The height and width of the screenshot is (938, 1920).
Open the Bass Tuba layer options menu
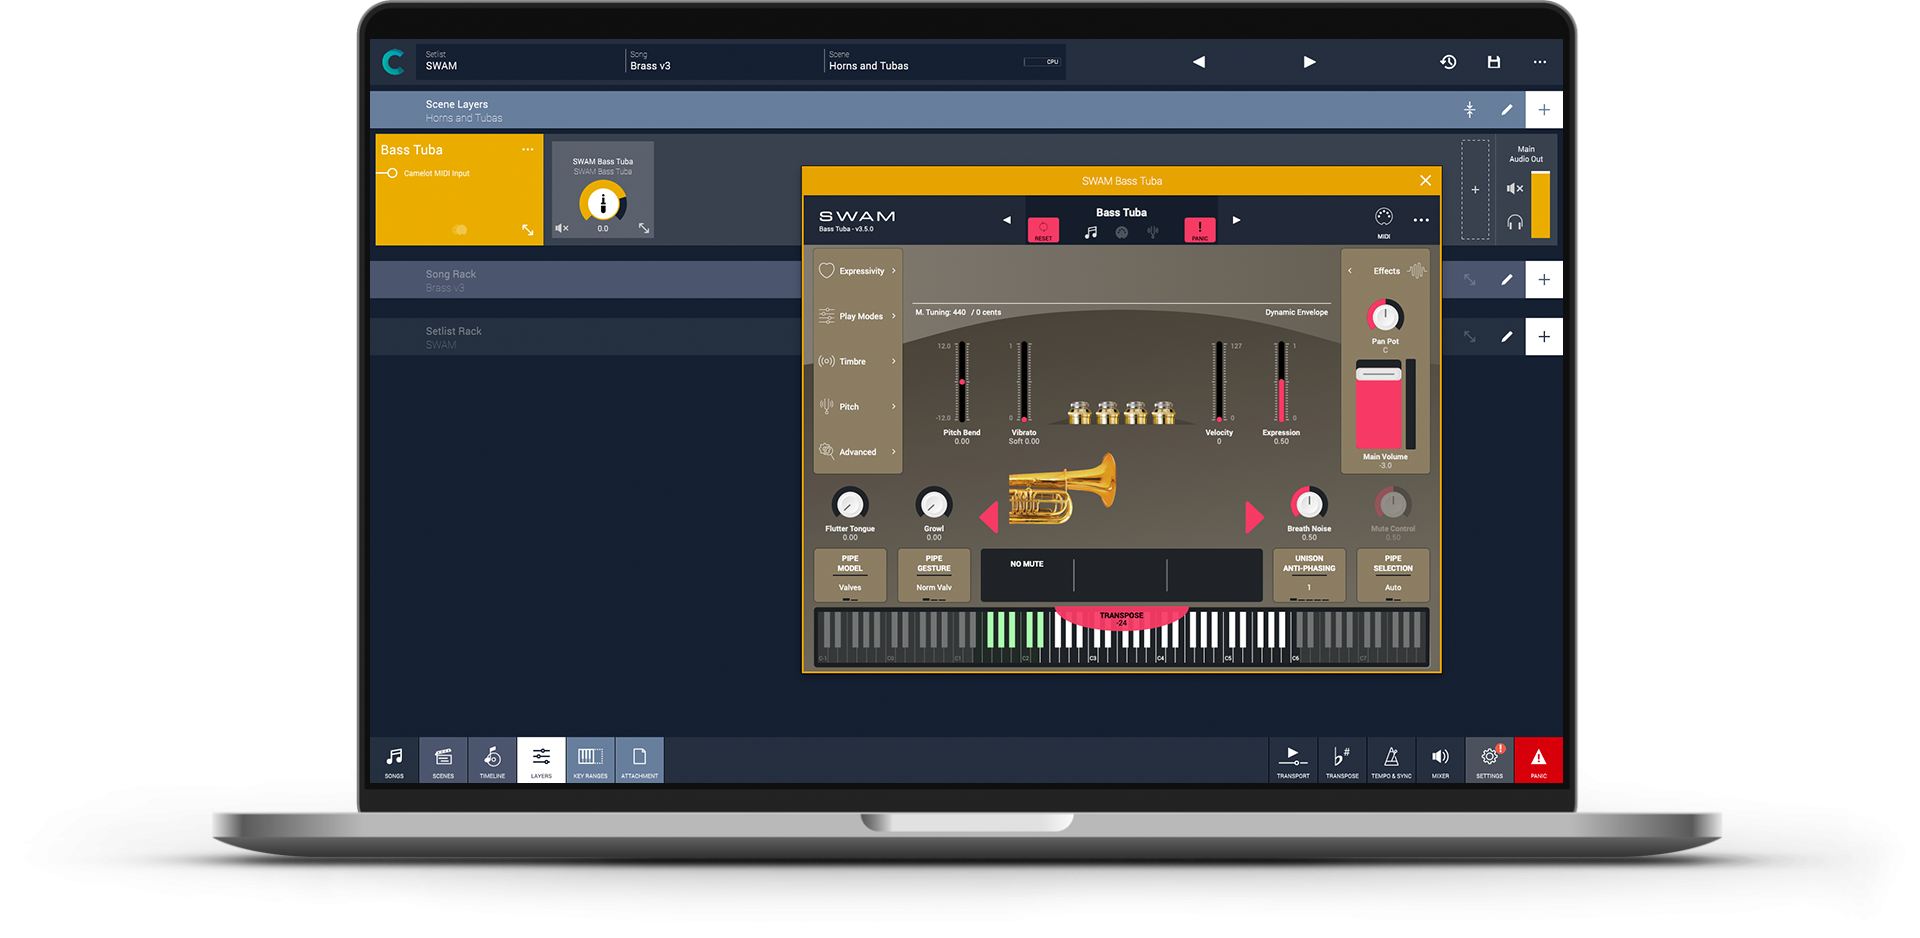pyautogui.click(x=528, y=150)
